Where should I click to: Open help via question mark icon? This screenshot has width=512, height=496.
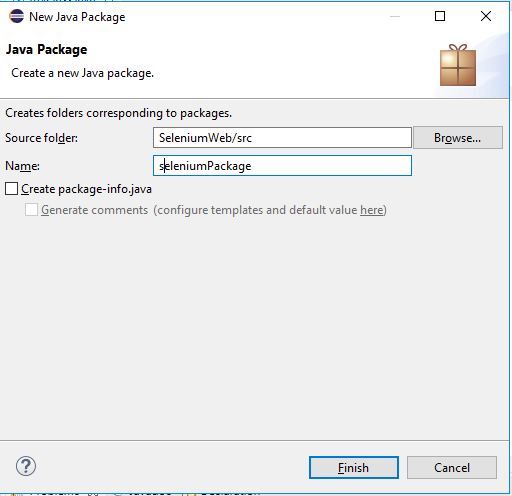pos(26,466)
